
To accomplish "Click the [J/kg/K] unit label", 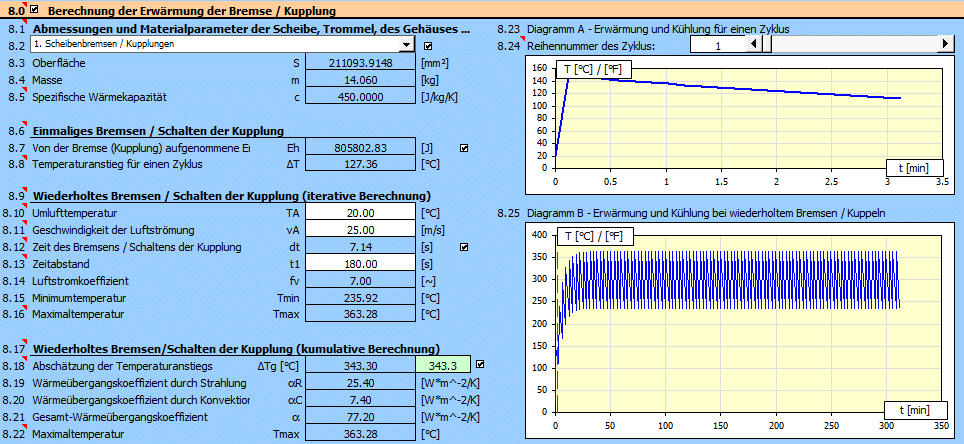I will [x=439, y=98].
